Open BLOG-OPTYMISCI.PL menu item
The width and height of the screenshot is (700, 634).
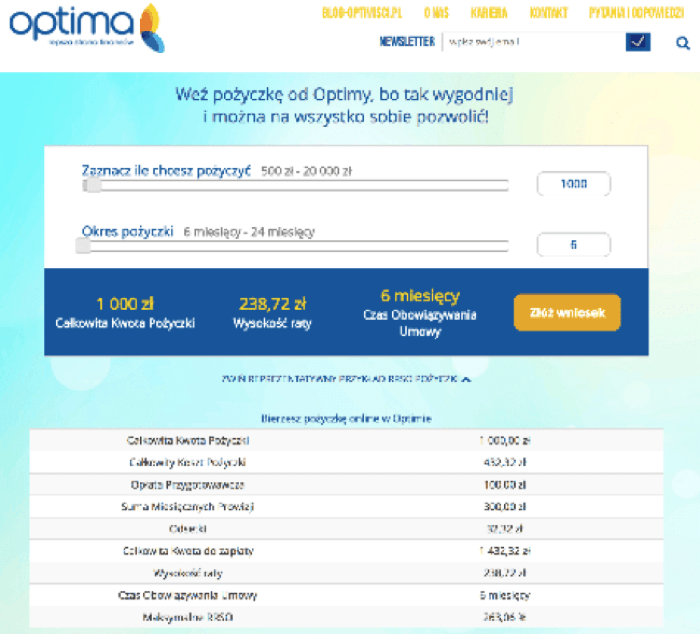362,13
